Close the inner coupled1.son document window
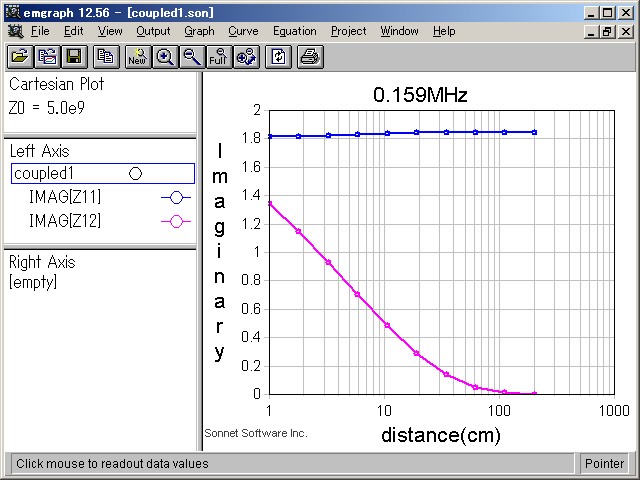 [626, 31]
